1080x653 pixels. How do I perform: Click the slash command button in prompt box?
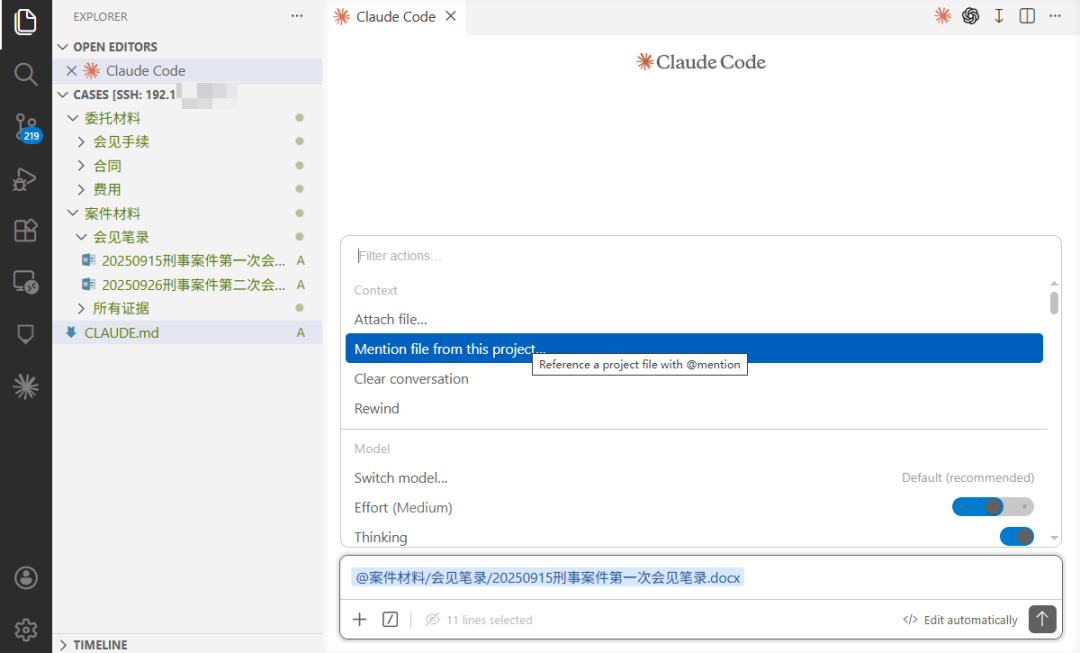[390, 619]
